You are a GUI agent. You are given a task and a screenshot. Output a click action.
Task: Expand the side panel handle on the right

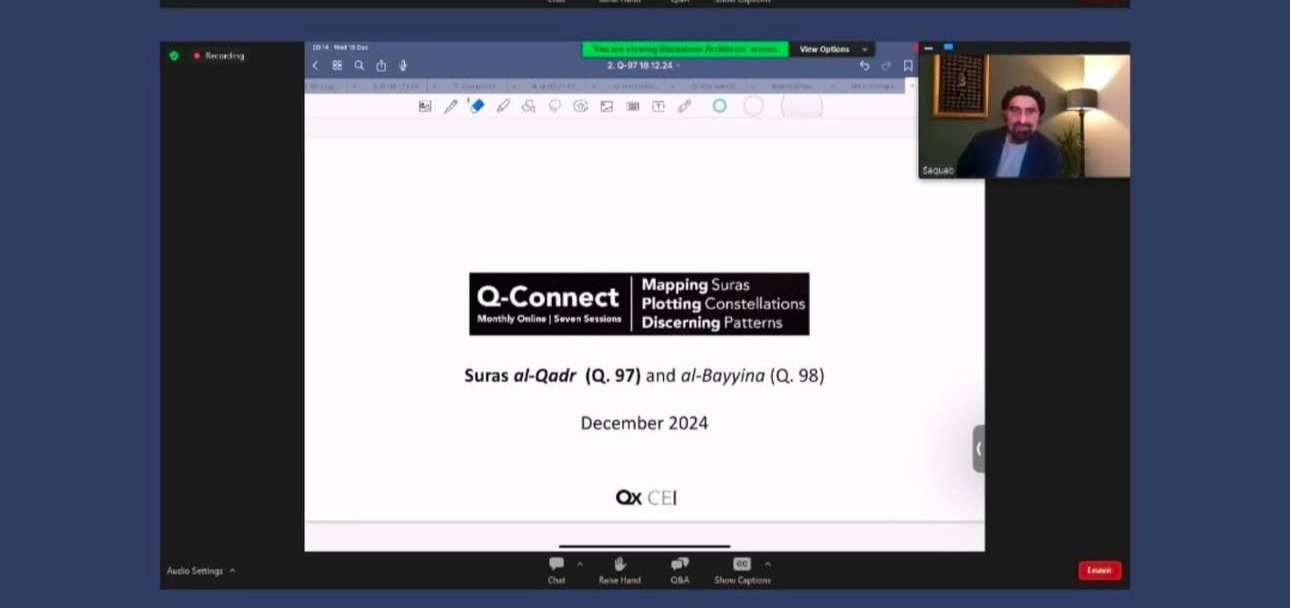[979, 449]
